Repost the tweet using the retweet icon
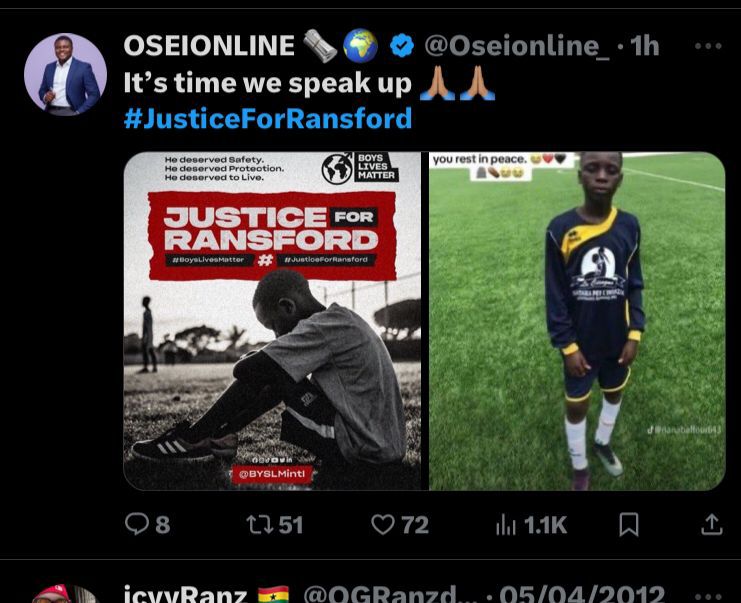Viewport: 741px width, 603px height. click(259, 525)
